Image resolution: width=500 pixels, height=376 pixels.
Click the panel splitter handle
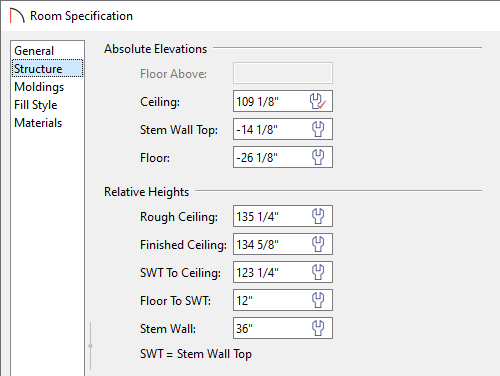point(90,346)
